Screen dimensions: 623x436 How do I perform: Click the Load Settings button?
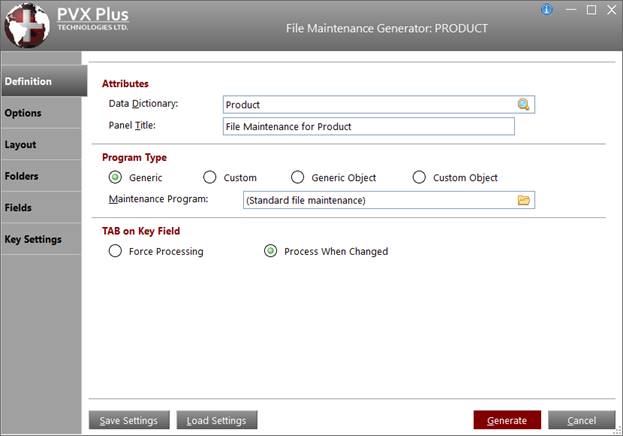point(217,420)
